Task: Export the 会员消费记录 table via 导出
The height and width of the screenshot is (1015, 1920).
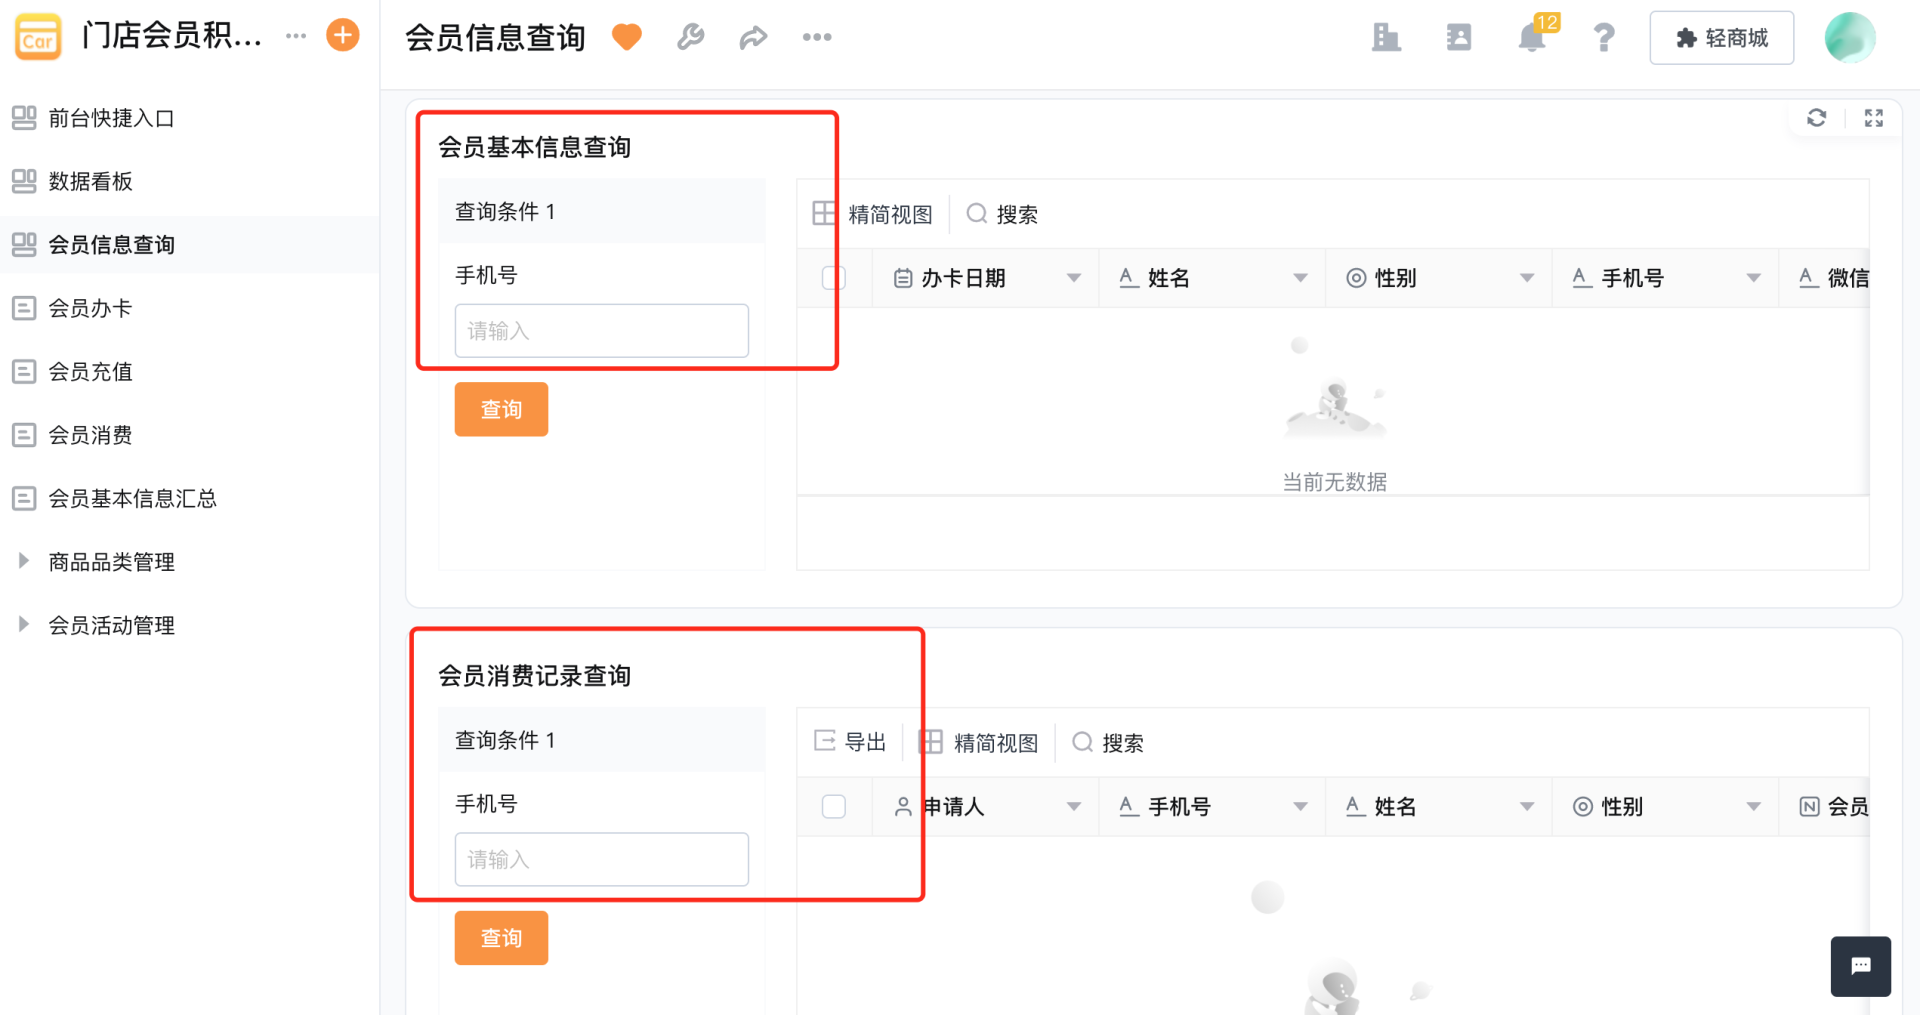Action: pyautogui.click(x=849, y=742)
